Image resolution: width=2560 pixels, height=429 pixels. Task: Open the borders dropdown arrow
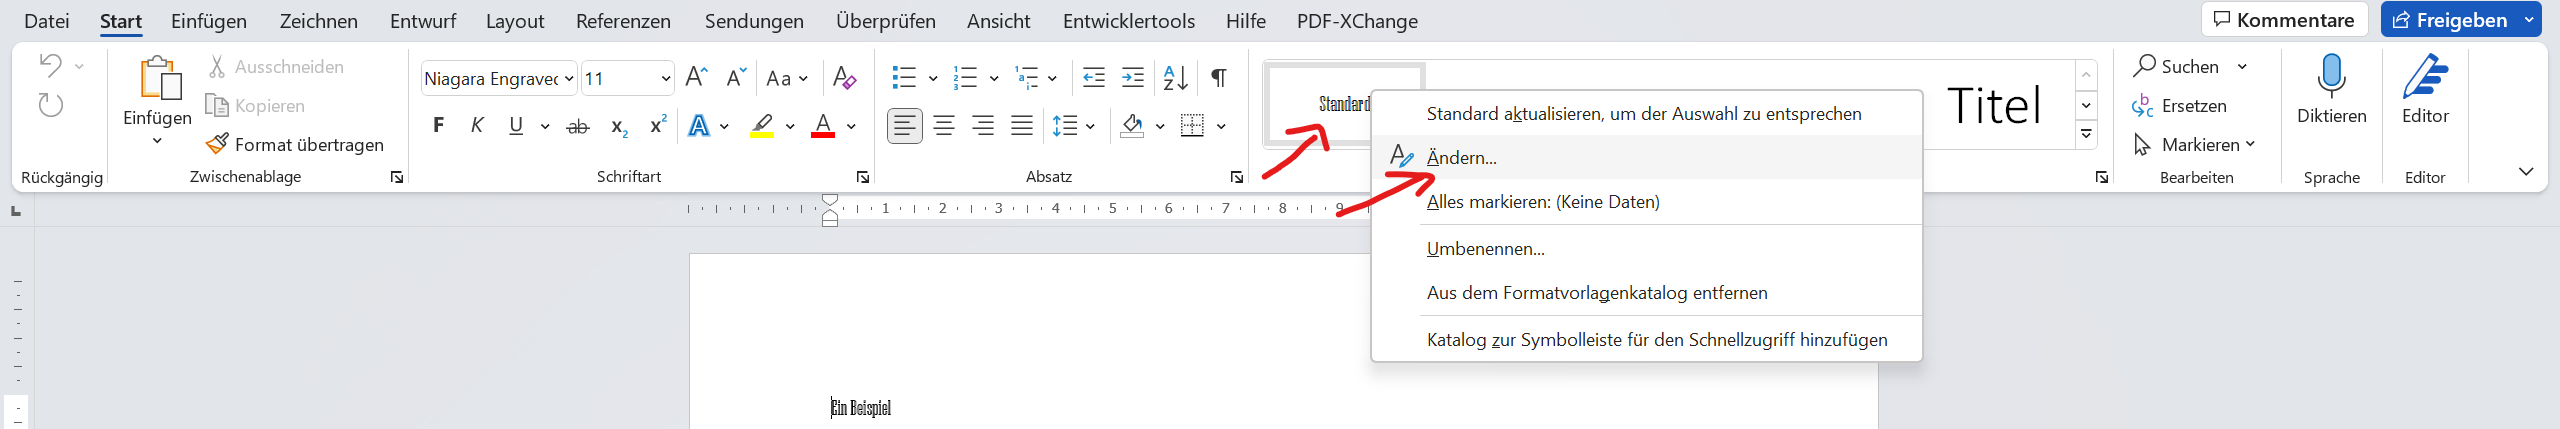coord(1221,126)
